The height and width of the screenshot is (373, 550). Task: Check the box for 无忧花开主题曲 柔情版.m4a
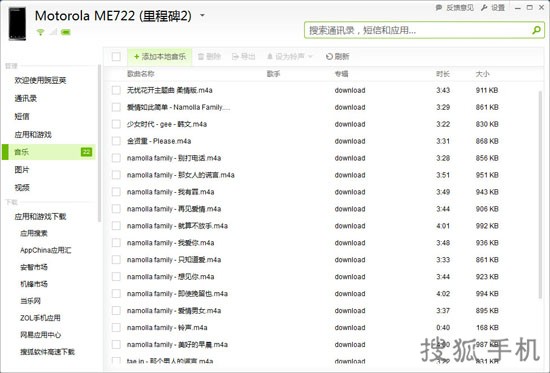pos(116,90)
